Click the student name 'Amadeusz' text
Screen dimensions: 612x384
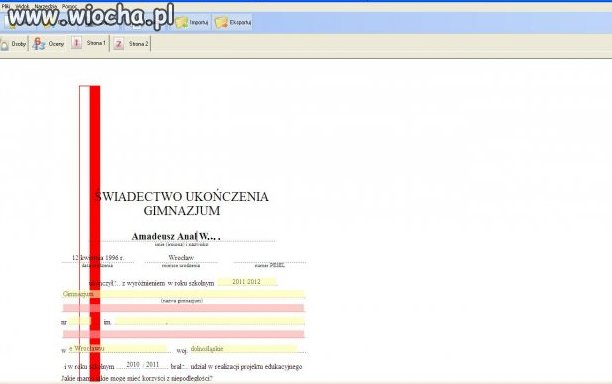pyautogui.click(x=153, y=236)
